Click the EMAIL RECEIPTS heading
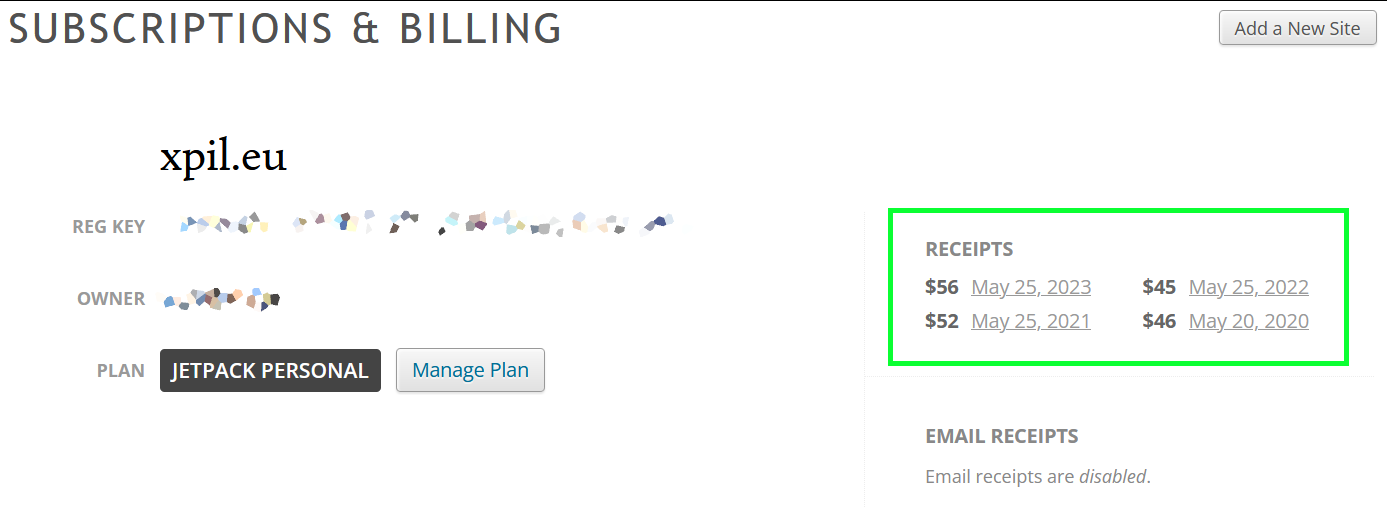1387x507 pixels. coord(1001,436)
